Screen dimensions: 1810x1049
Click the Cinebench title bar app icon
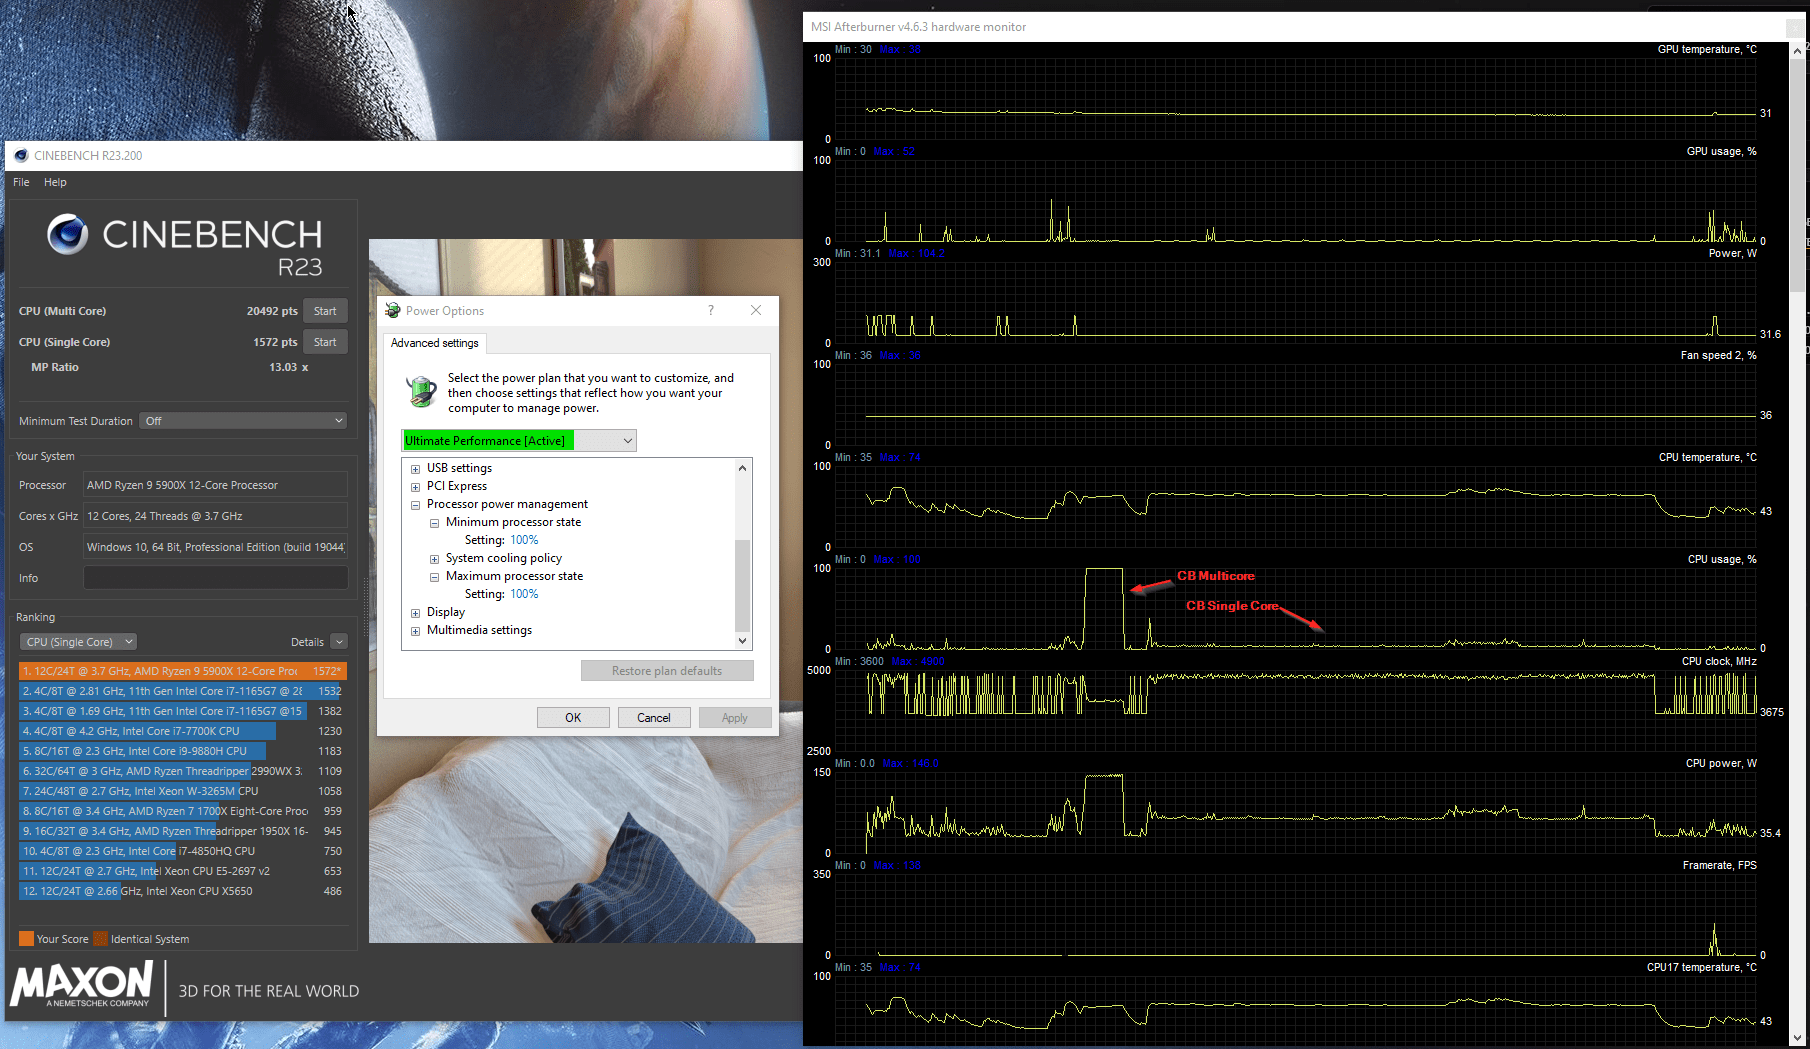pos(21,155)
